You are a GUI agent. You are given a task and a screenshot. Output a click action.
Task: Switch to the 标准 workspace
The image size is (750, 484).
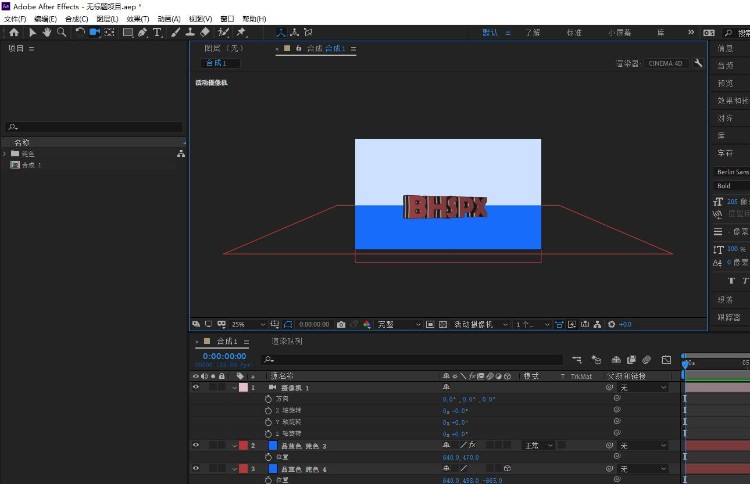[x=574, y=32]
